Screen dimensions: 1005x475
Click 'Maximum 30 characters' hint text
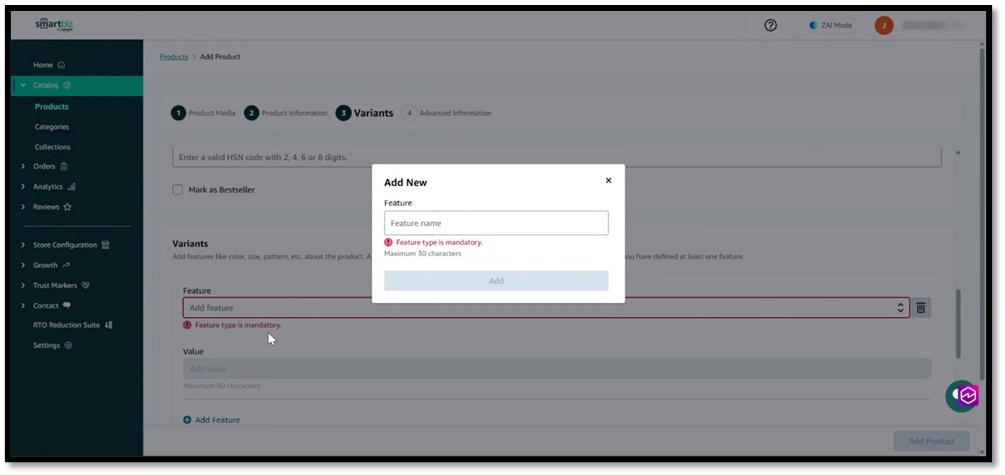[x=422, y=253]
